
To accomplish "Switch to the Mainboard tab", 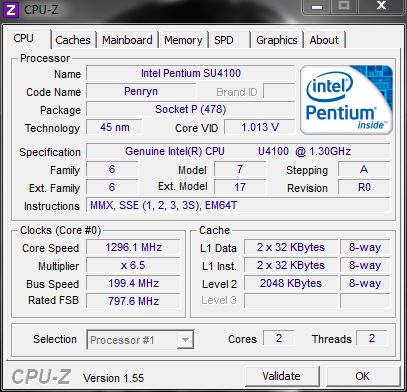I will tap(127, 40).
